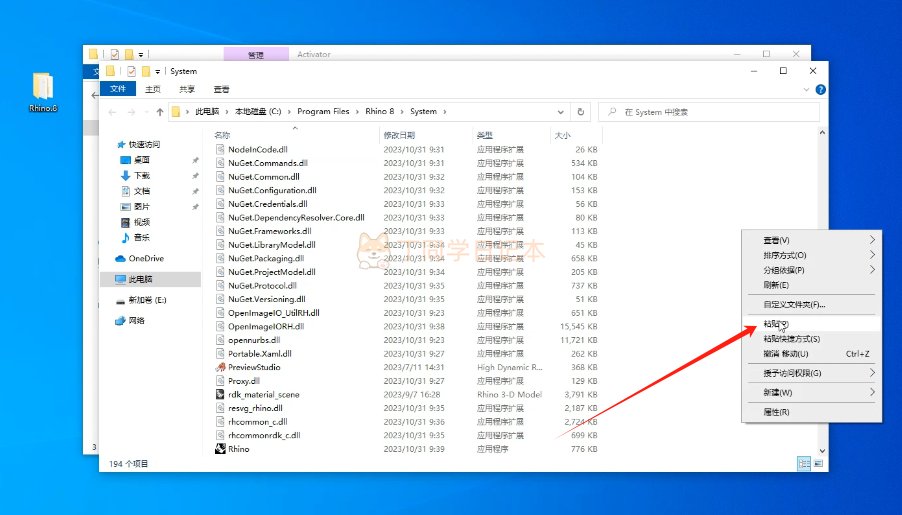Viewport: 902px width, 515px height.
Task: Select OneDrive in the navigation pane
Action: coord(145,258)
